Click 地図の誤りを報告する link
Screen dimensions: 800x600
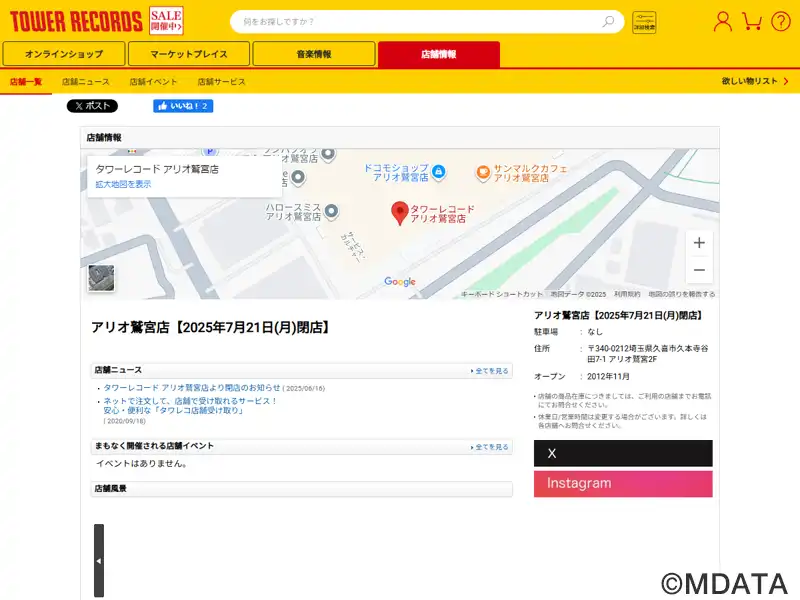click(682, 294)
